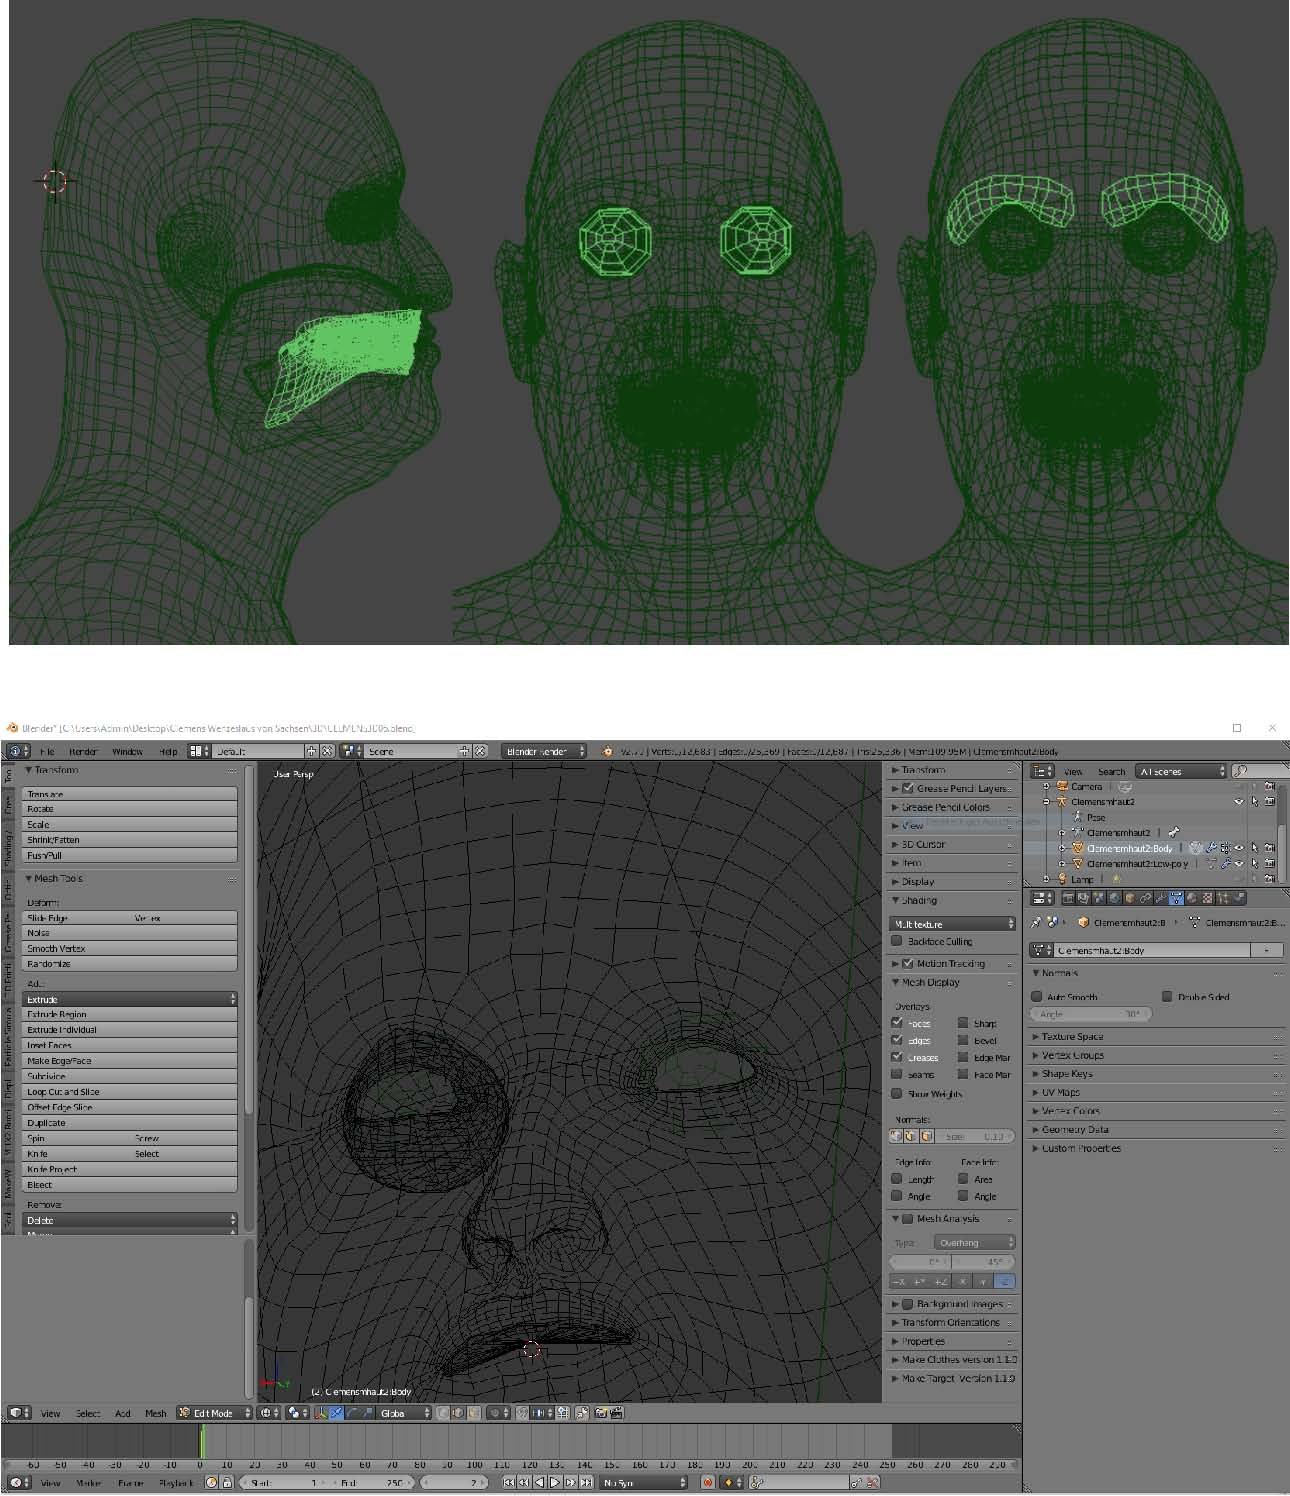Toggle timeline range lock icon
Screen dimensions: 1290x1496
tap(227, 1482)
